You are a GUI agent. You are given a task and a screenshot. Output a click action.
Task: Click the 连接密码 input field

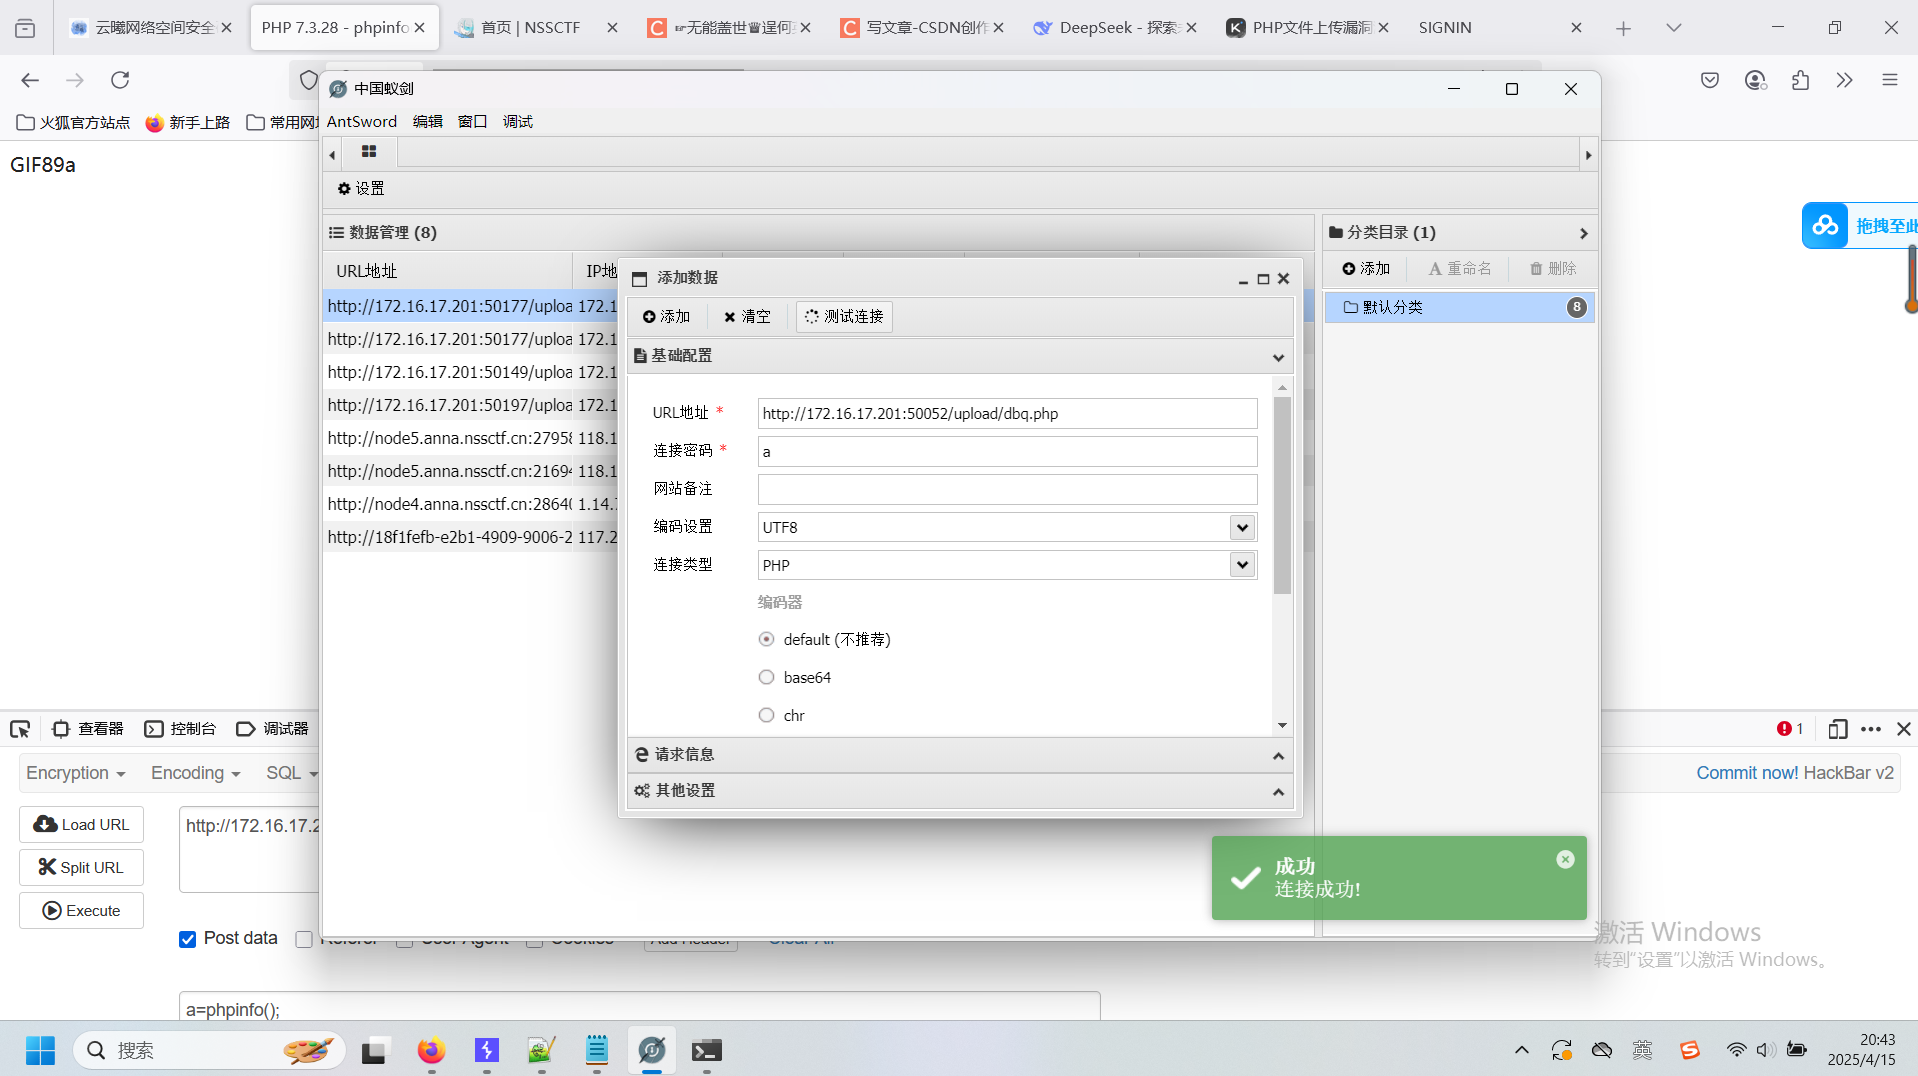[x=1007, y=452]
